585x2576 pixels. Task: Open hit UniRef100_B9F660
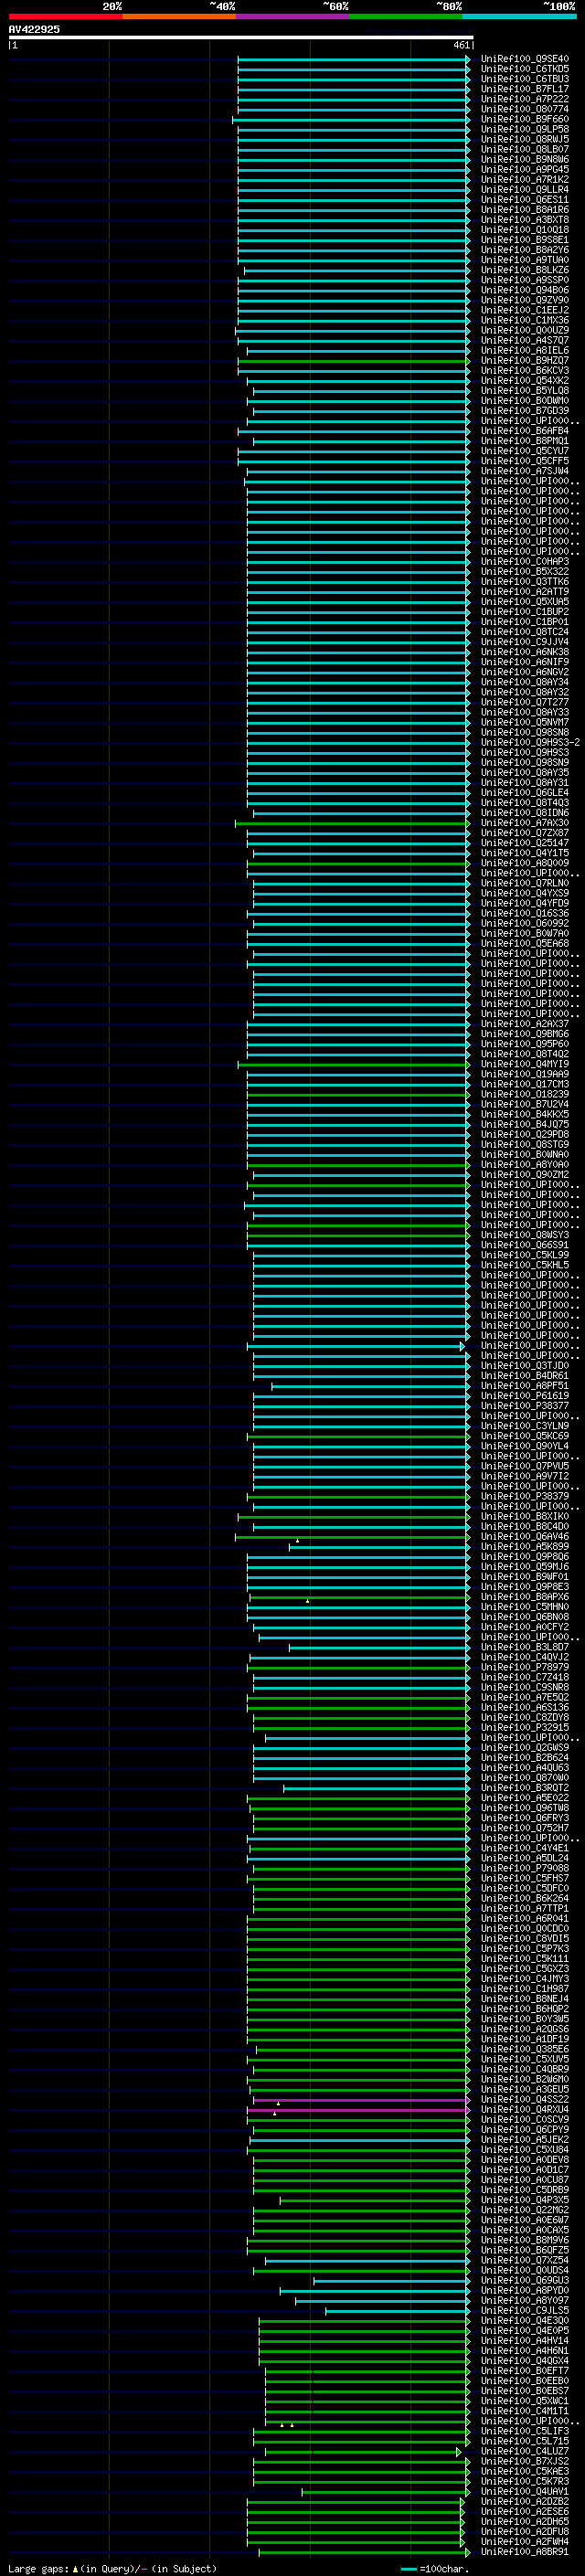[x=524, y=119]
